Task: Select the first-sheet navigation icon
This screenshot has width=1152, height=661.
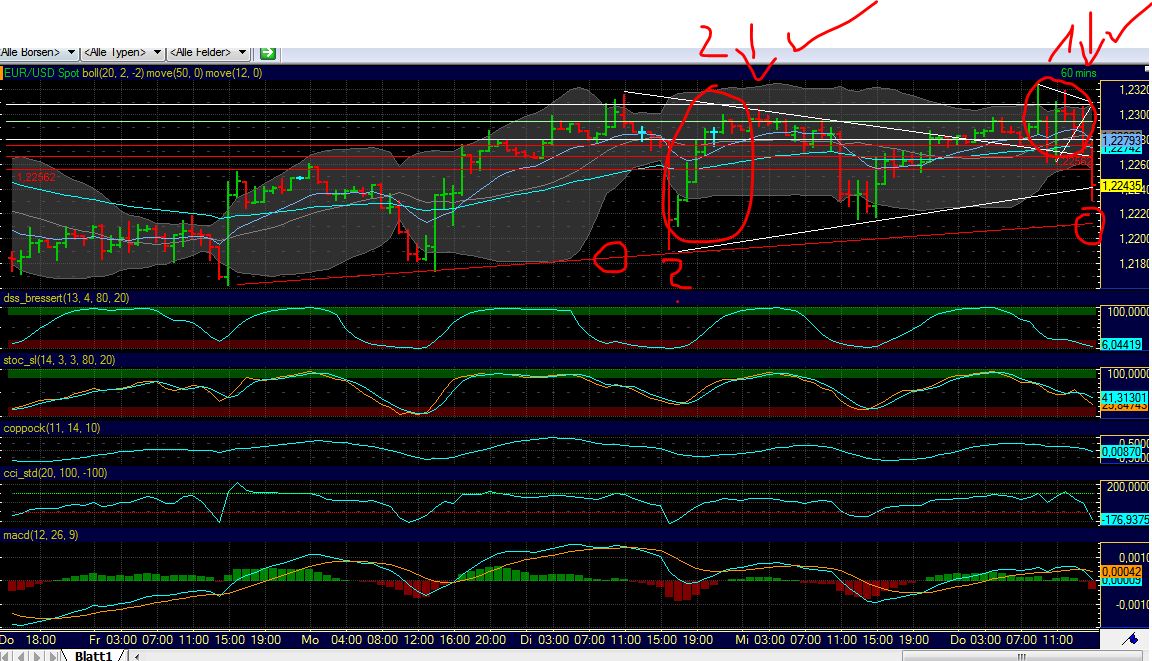Action: [x=6, y=655]
